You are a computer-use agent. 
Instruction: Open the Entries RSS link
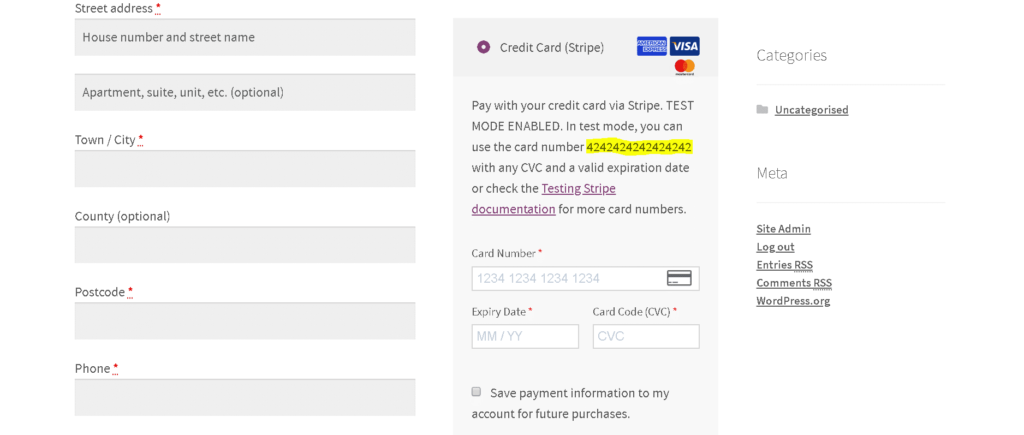(x=784, y=265)
